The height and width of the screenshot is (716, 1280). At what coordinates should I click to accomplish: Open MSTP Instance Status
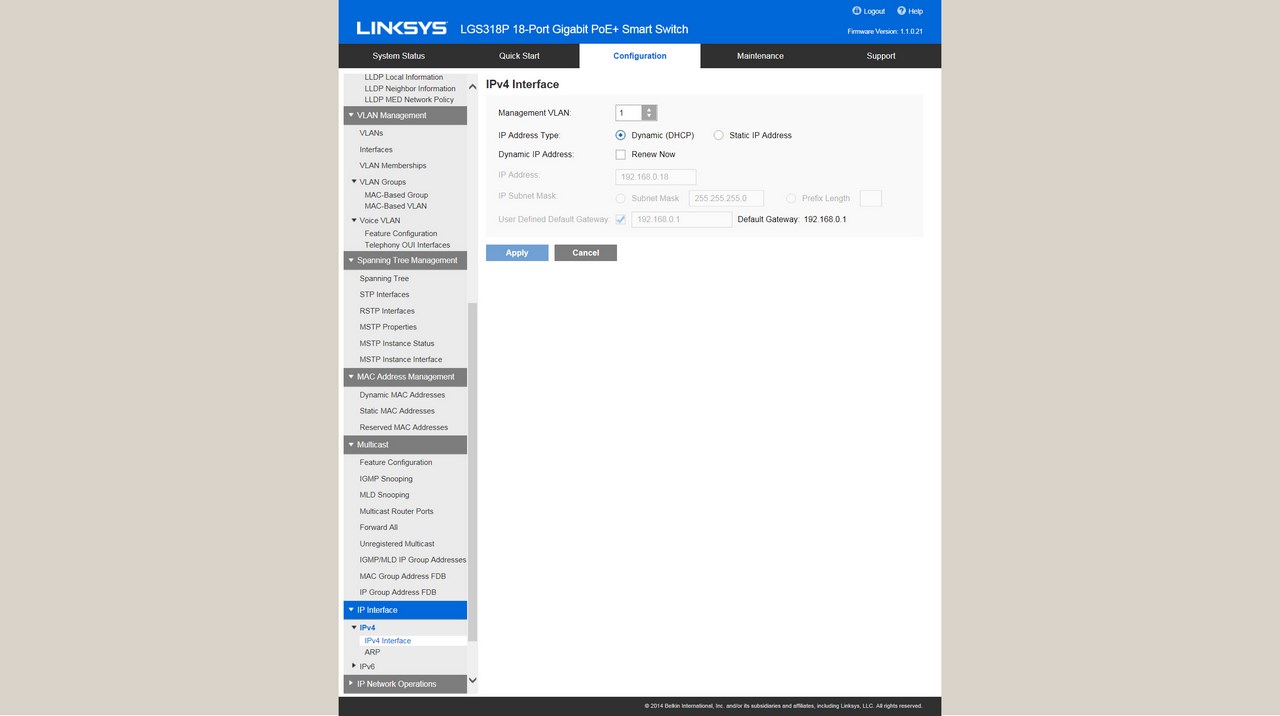pyautogui.click(x=397, y=344)
